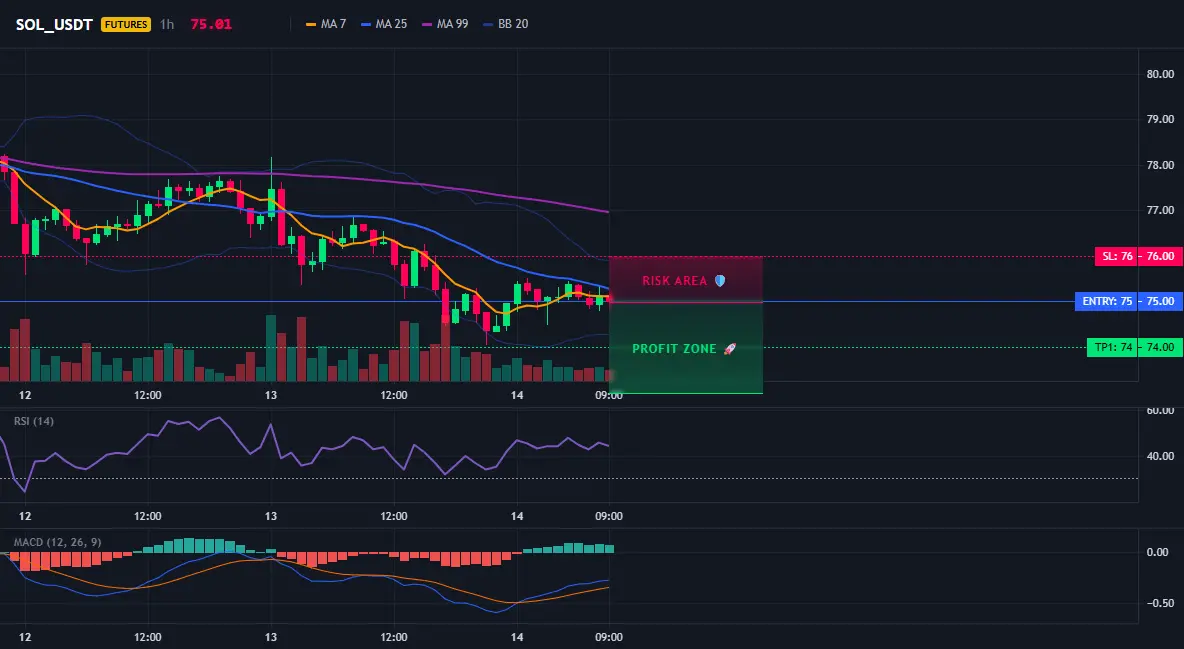Click the 12 date label under the MACD pane
The image size is (1184, 649).
(25, 637)
